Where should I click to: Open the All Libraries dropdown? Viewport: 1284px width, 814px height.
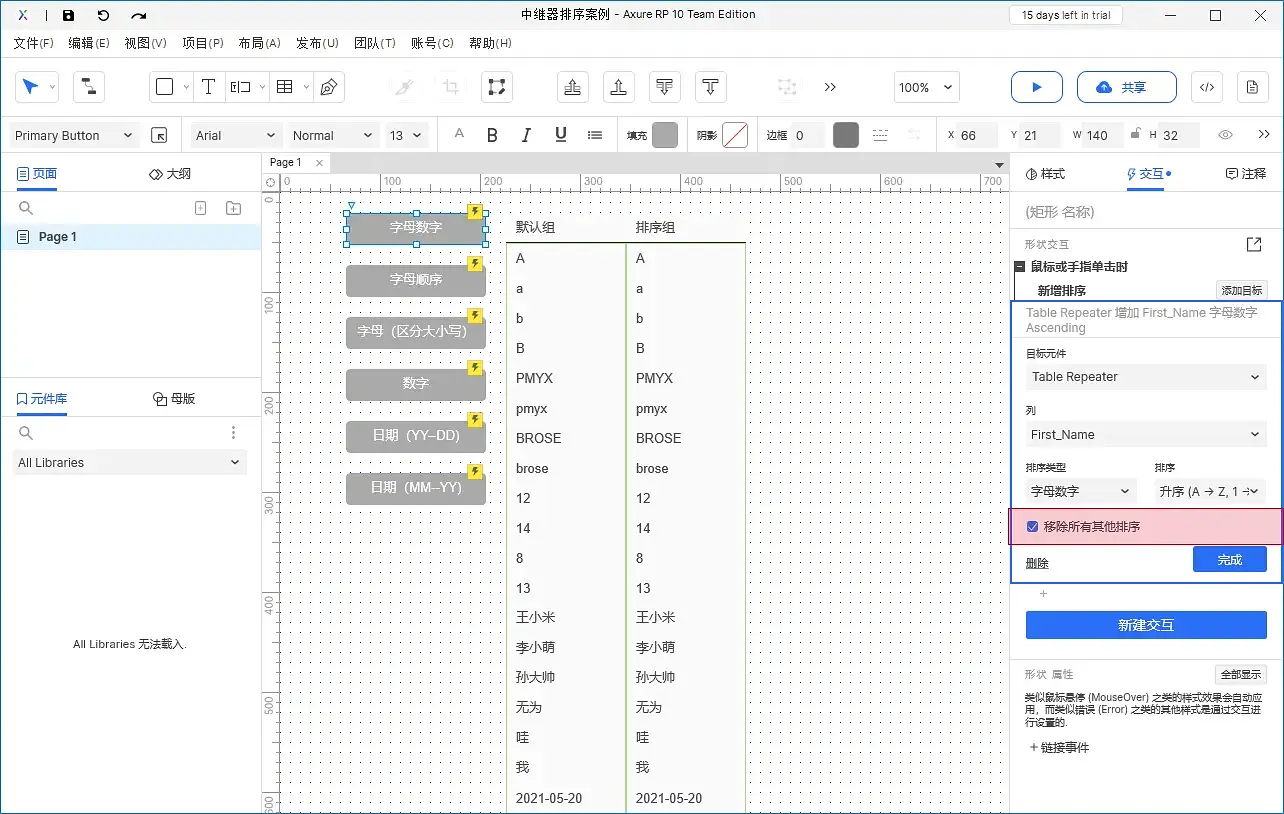[128, 462]
